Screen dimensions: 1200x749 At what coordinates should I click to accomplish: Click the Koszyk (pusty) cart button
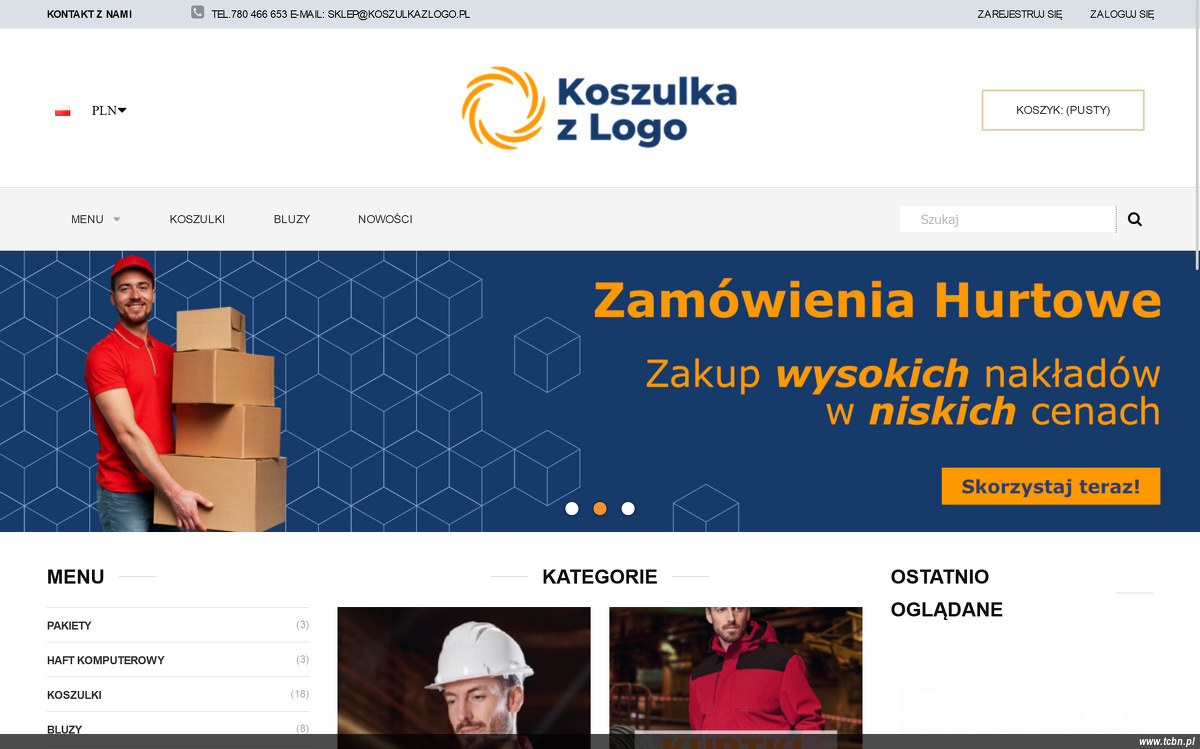point(1063,110)
